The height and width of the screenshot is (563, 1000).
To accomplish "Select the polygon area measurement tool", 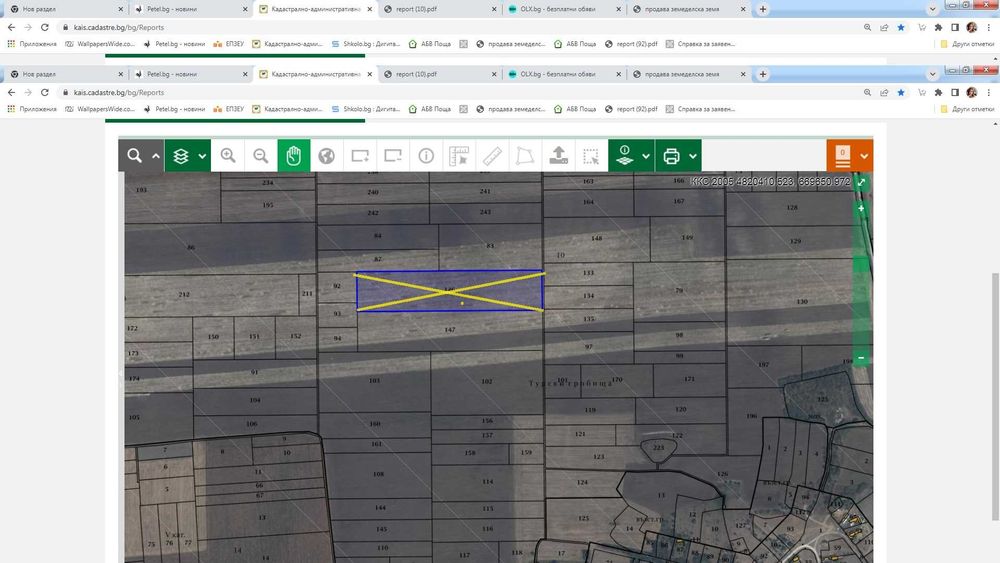I will [526, 156].
